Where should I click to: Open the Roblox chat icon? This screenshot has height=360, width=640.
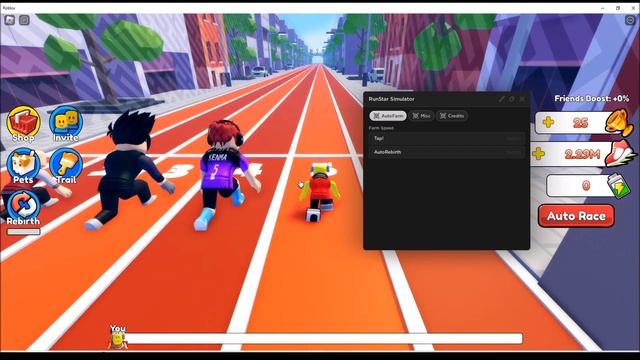(24, 20)
